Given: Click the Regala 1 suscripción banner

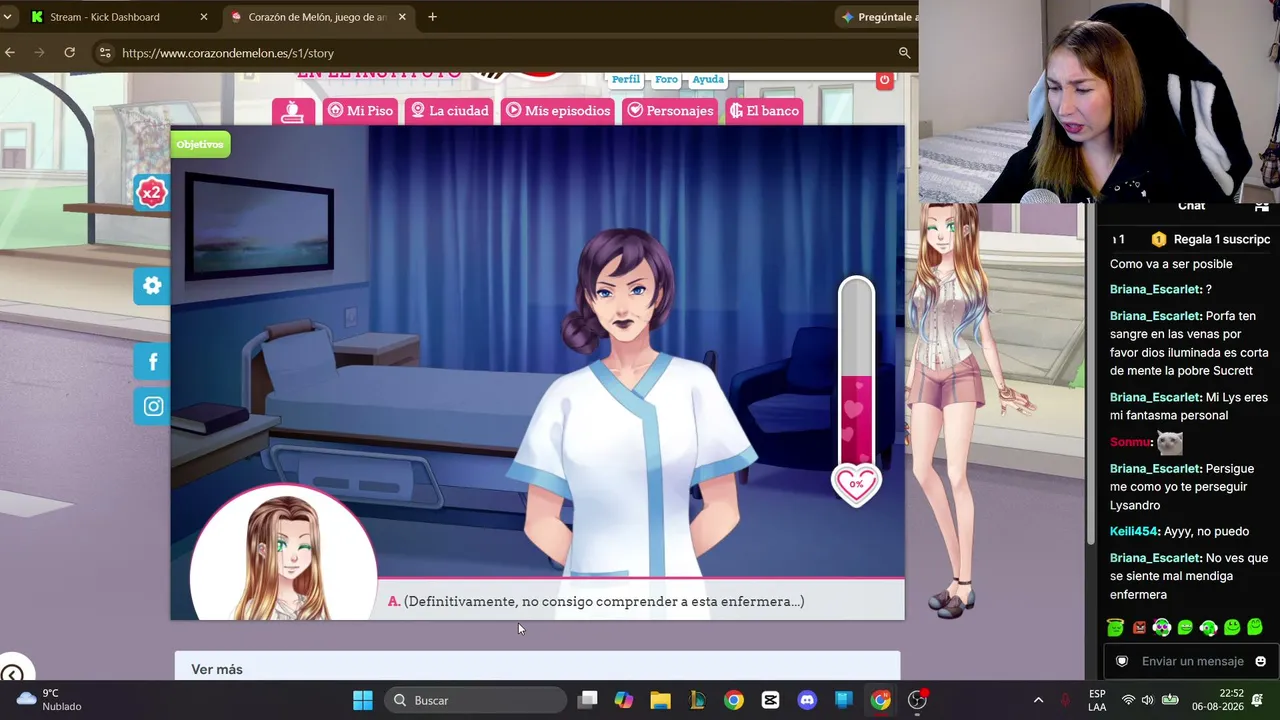Looking at the screenshot, I should [x=1211, y=240].
